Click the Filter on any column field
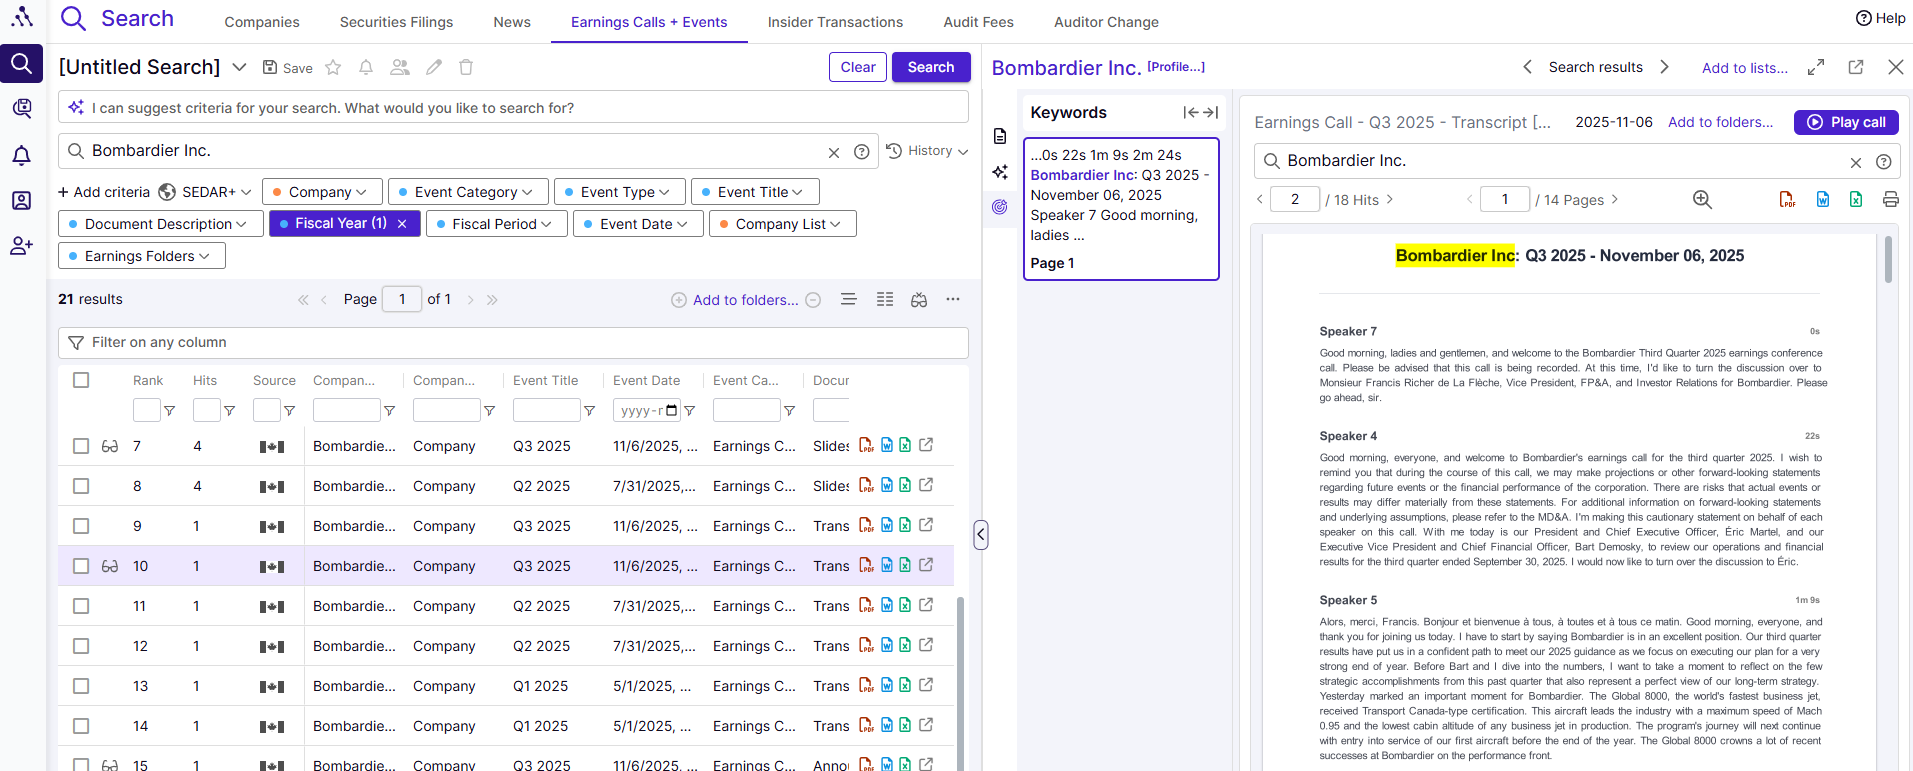This screenshot has width=1913, height=771. [513, 343]
